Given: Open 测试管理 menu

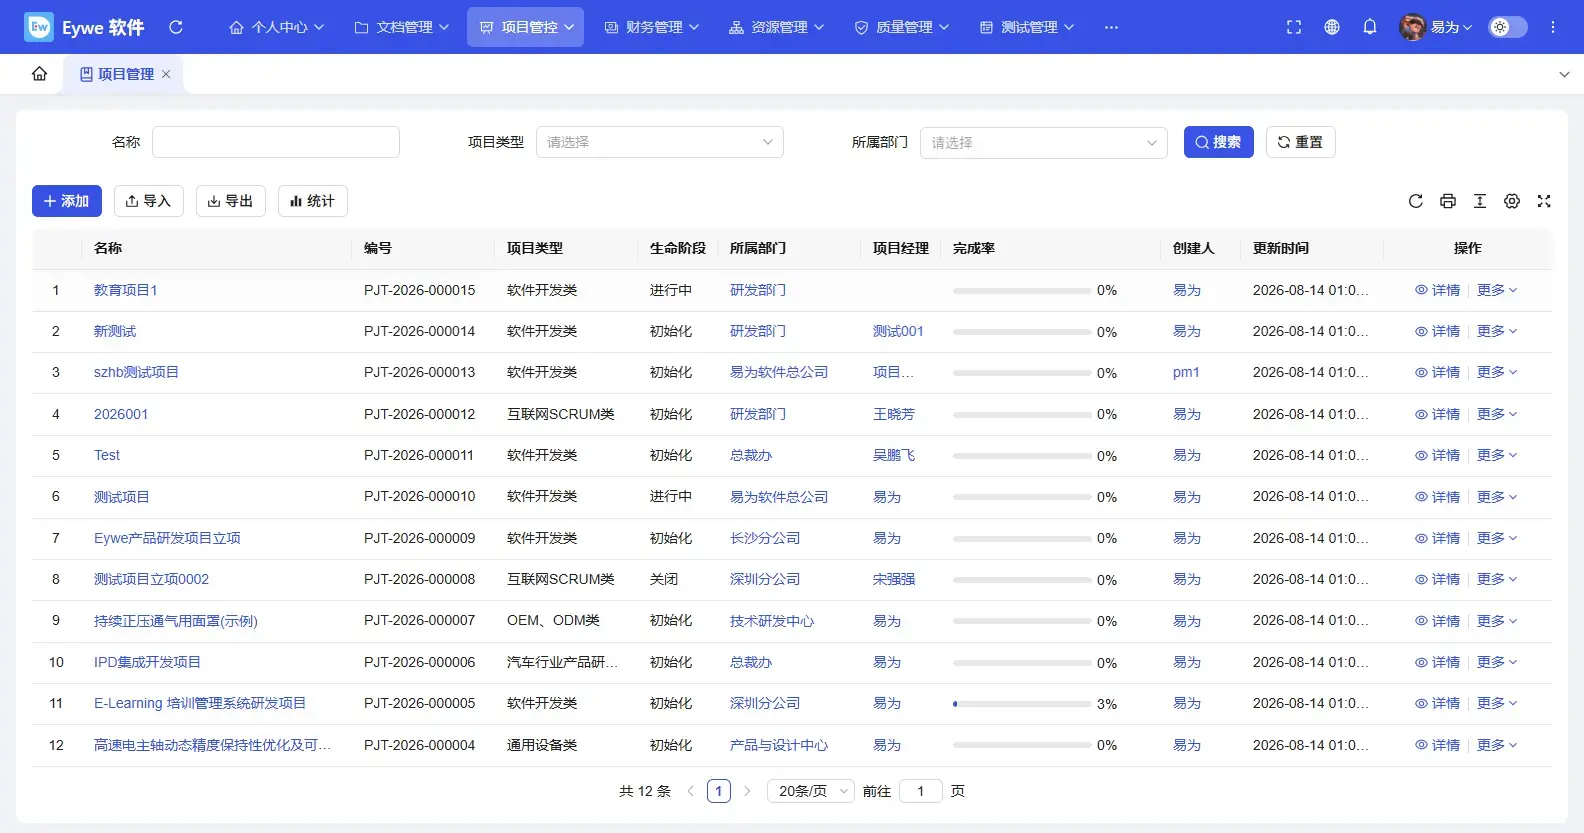Looking at the screenshot, I should coord(1027,27).
